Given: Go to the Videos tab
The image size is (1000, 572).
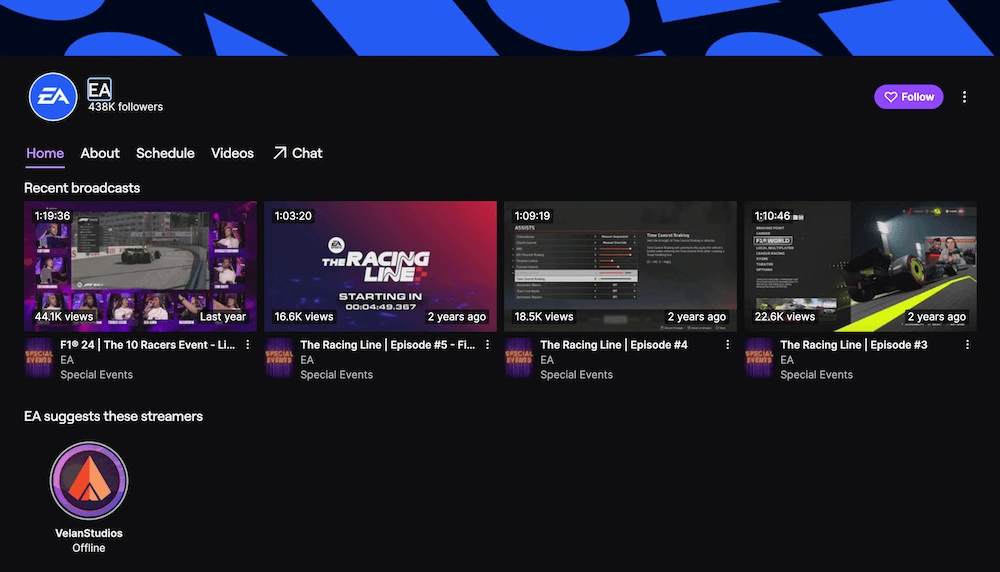Looking at the screenshot, I should point(232,153).
